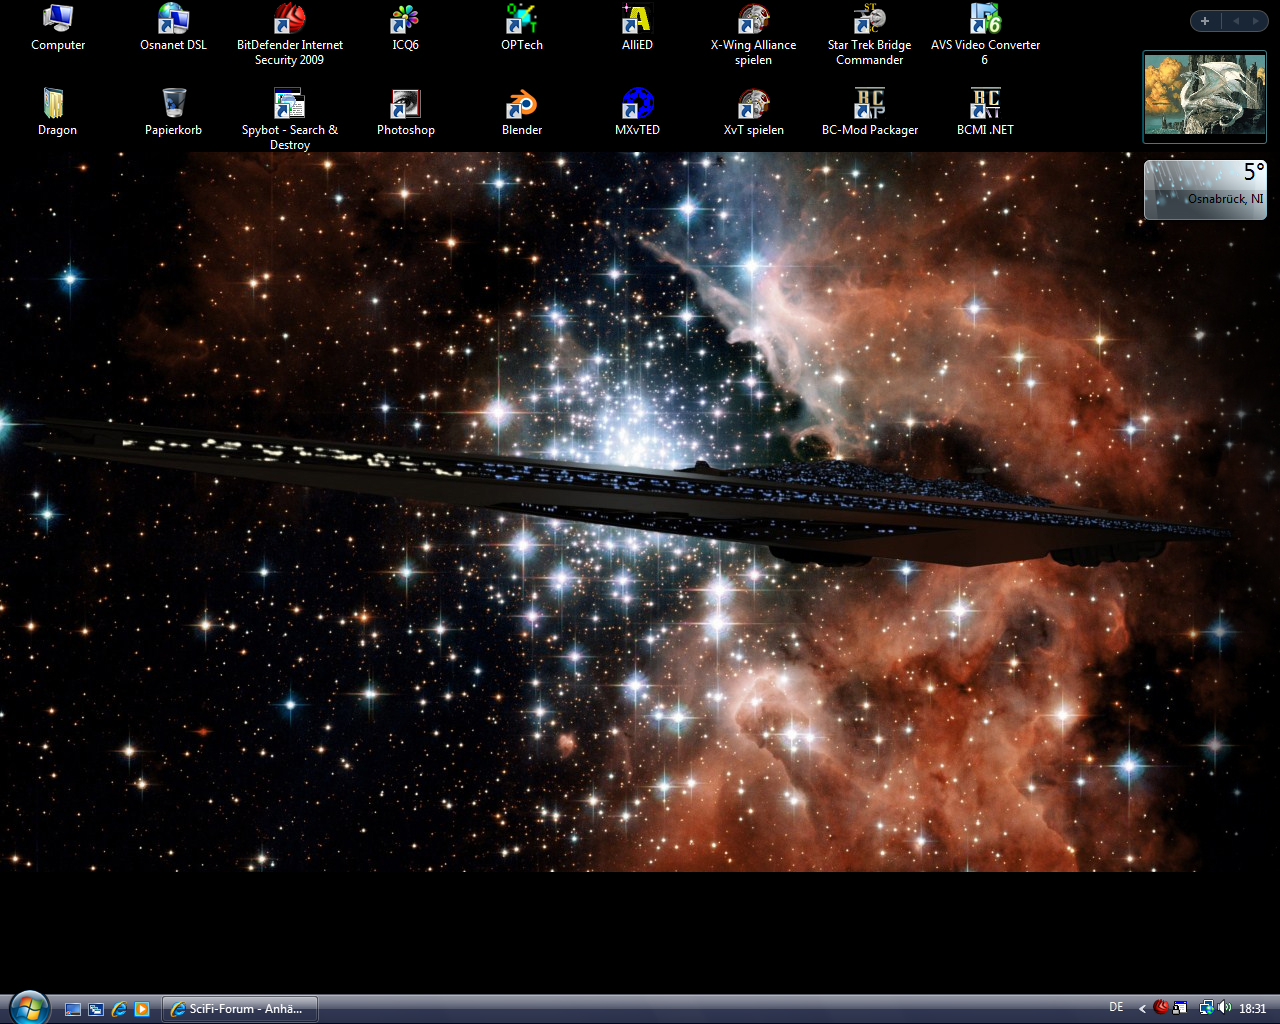Click the BC-Mod Packager icon

point(869,105)
